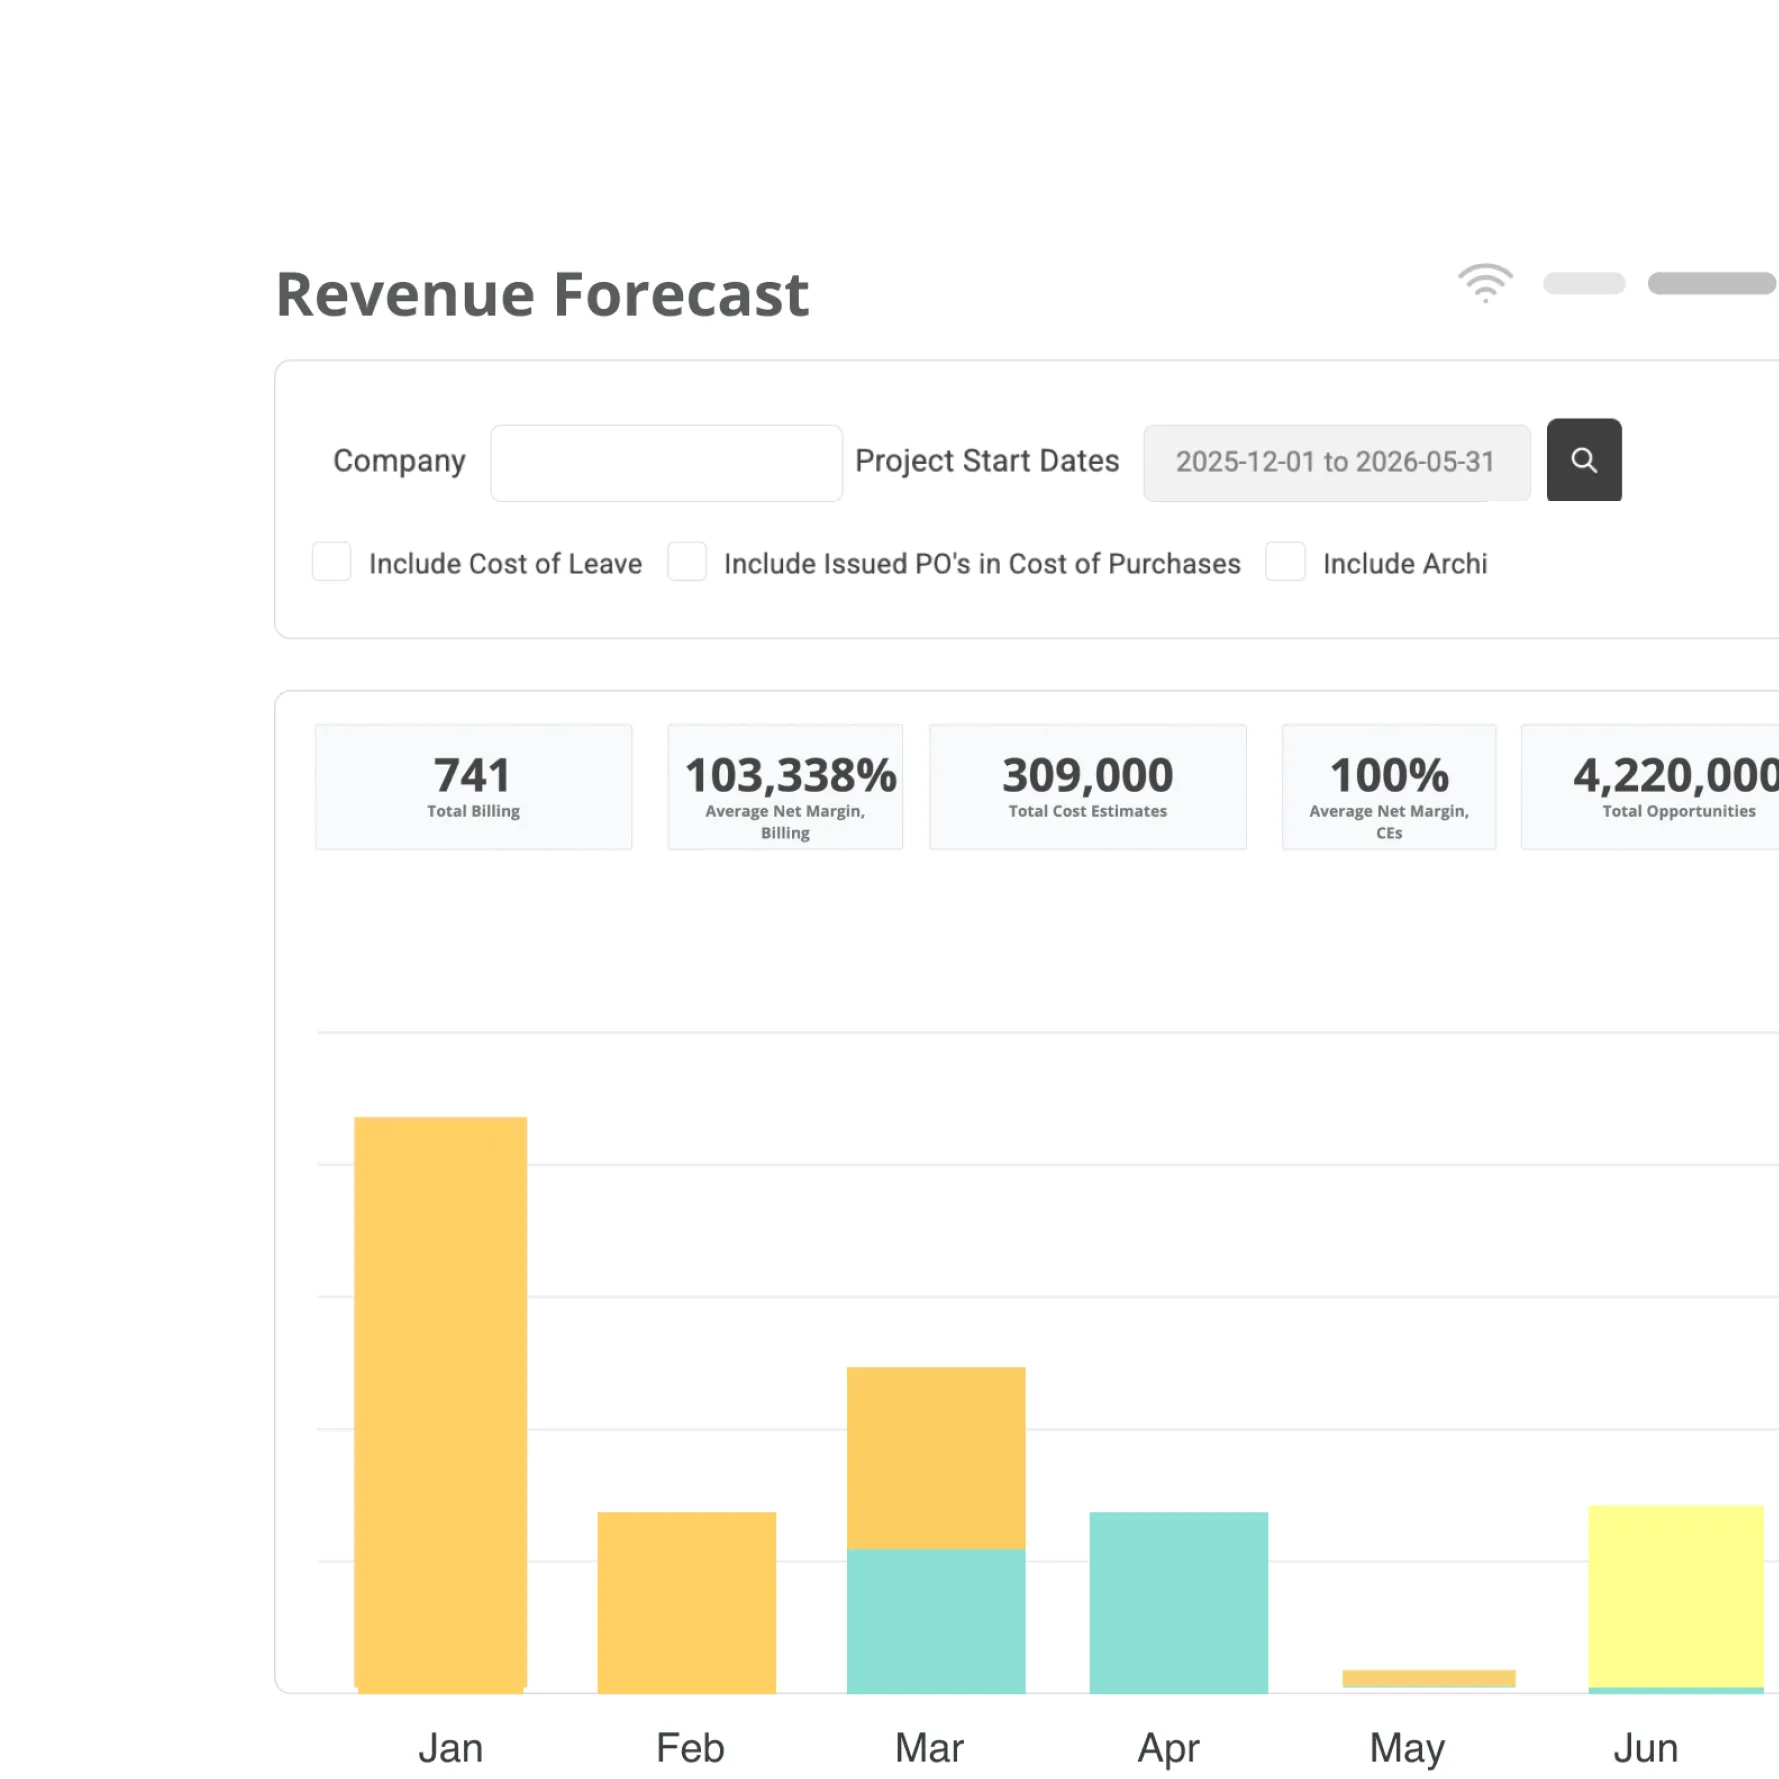Click the Apr axis label
Viewport: 1779px width, 1779px height.
click(x=1168, y=1749)
